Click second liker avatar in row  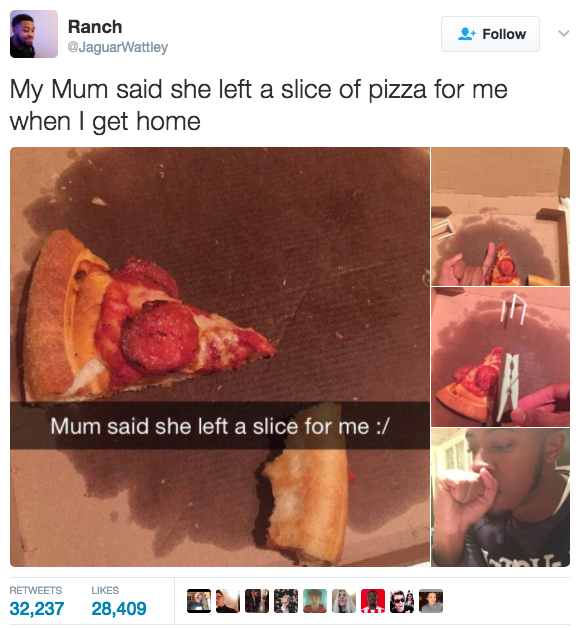228,601
